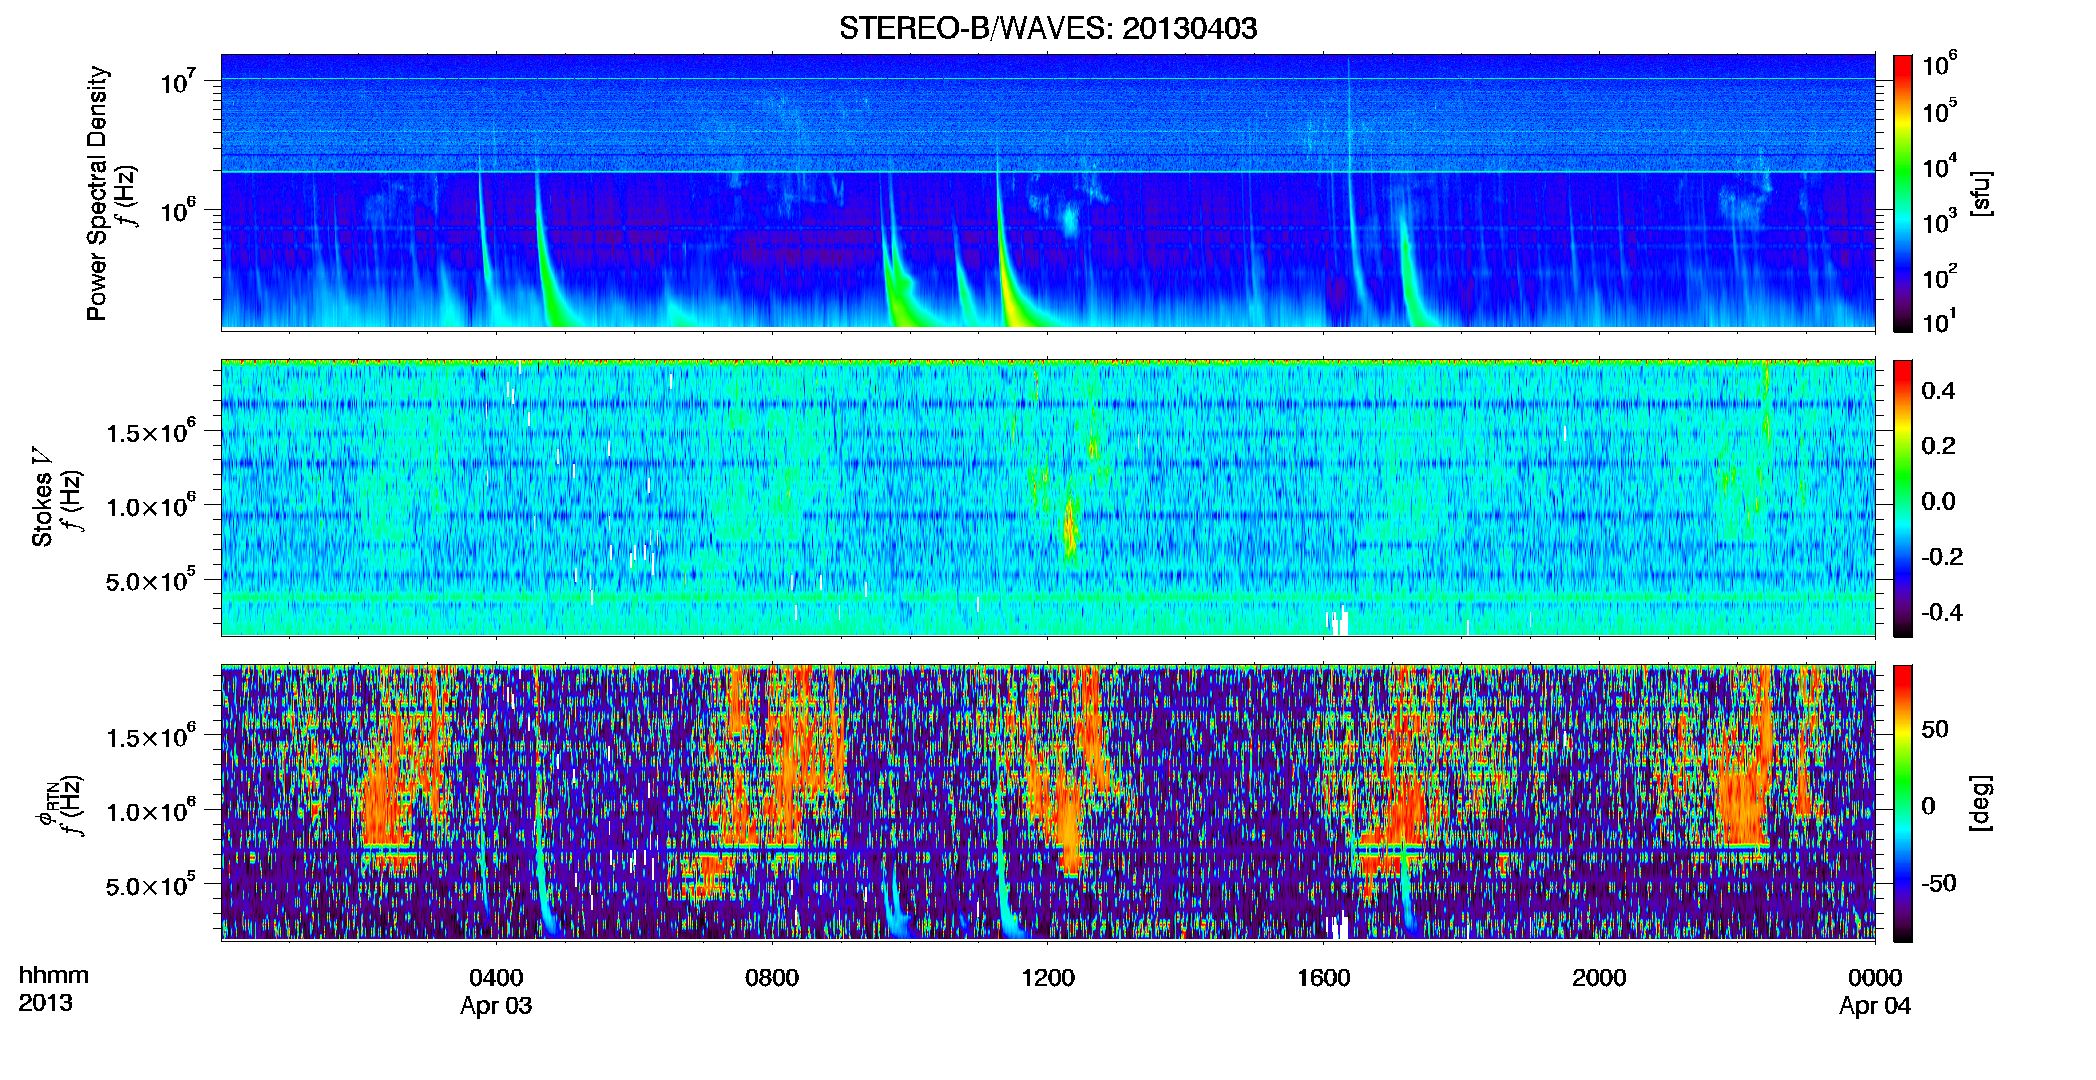Click the [sfu] colorbar unit label
Screen dimensions: 2096x1080
click(1981, 193)
